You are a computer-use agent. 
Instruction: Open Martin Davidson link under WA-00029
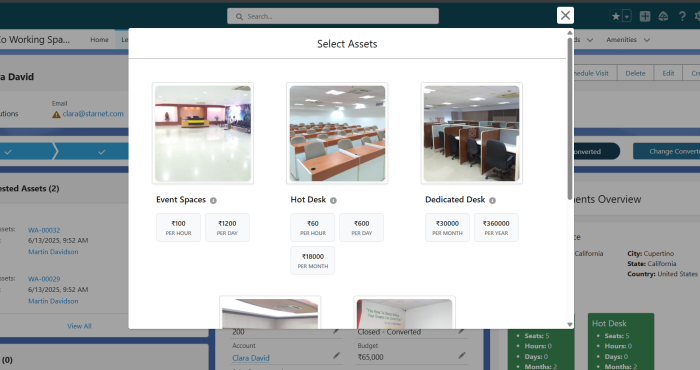tap(53, 301)
